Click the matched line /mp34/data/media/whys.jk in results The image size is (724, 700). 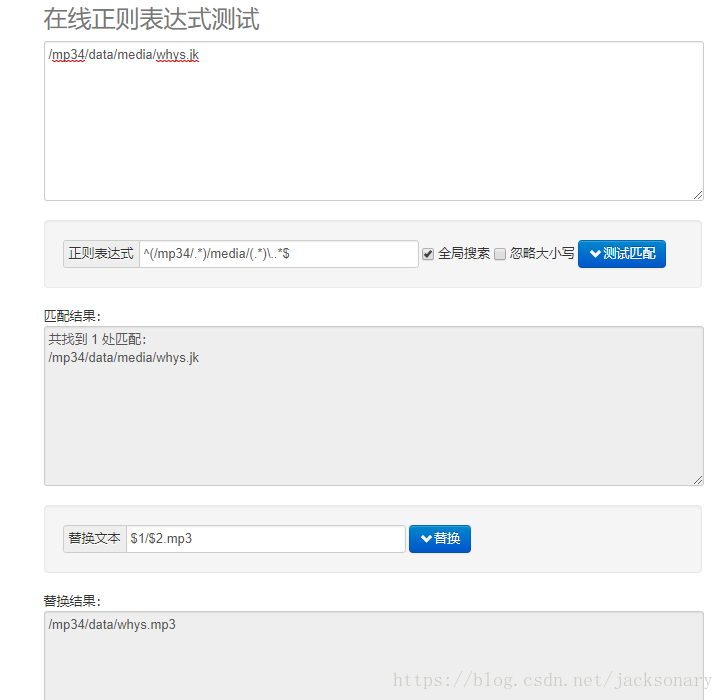tap(124, 357)
